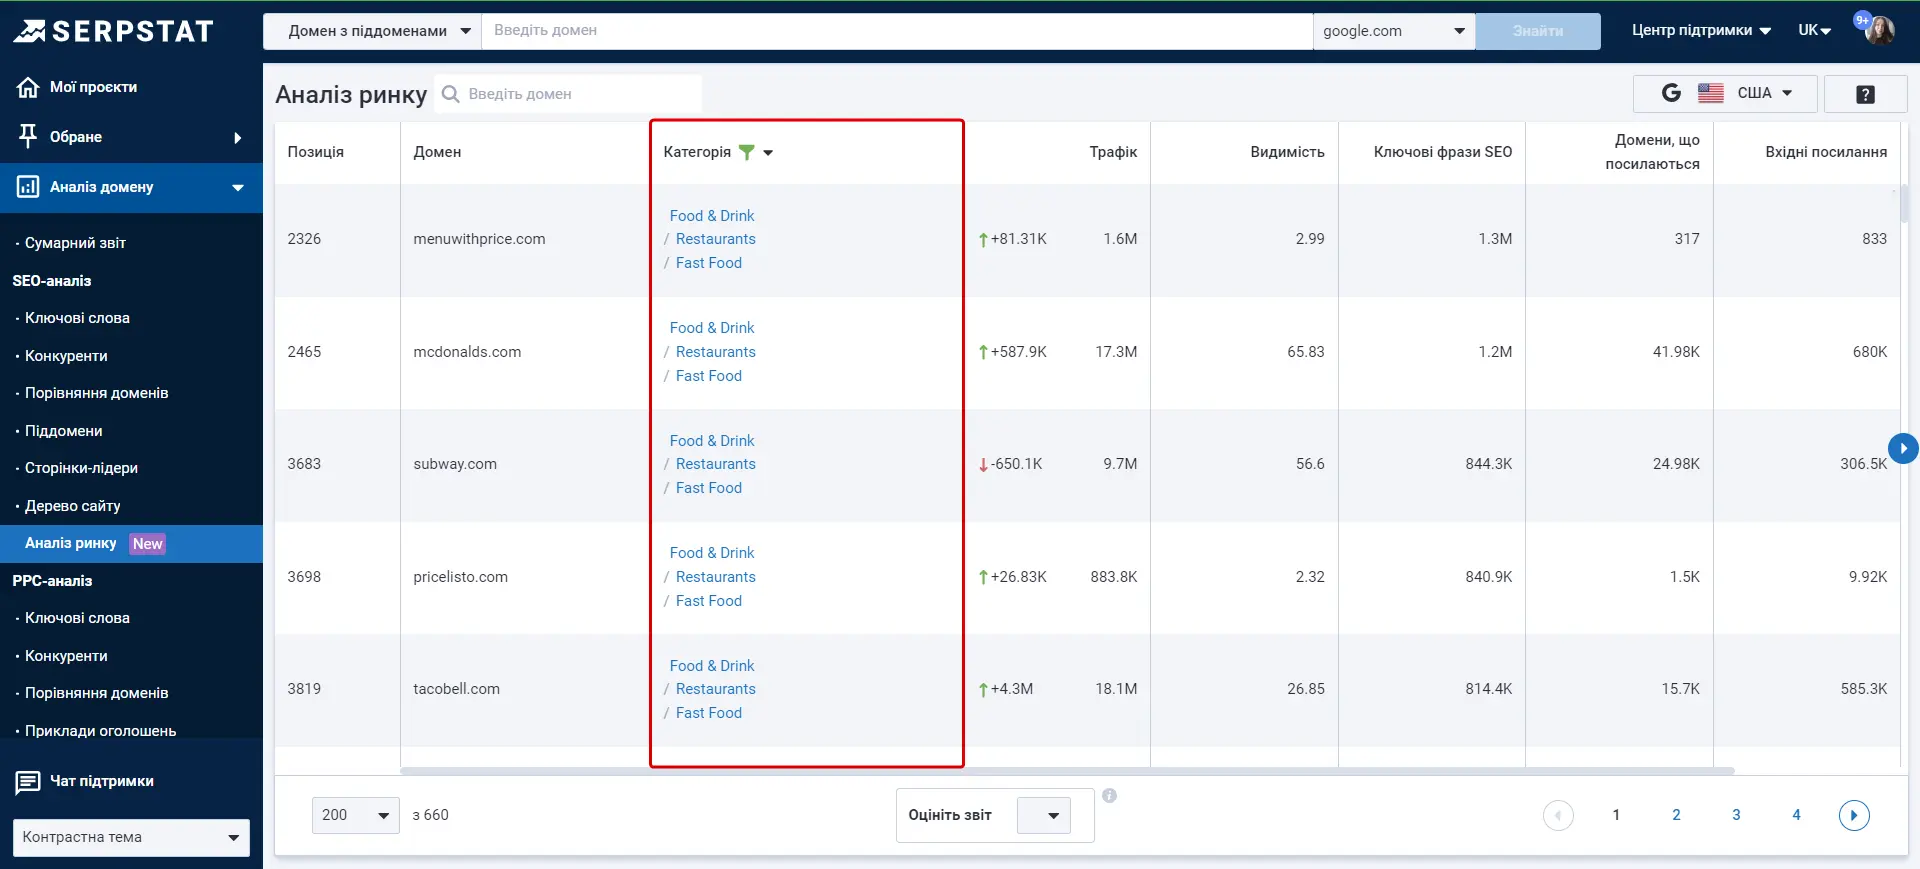Screen dimensions: 1920x869
Task: Open support chat icon
Action: [x=28, y=781]
